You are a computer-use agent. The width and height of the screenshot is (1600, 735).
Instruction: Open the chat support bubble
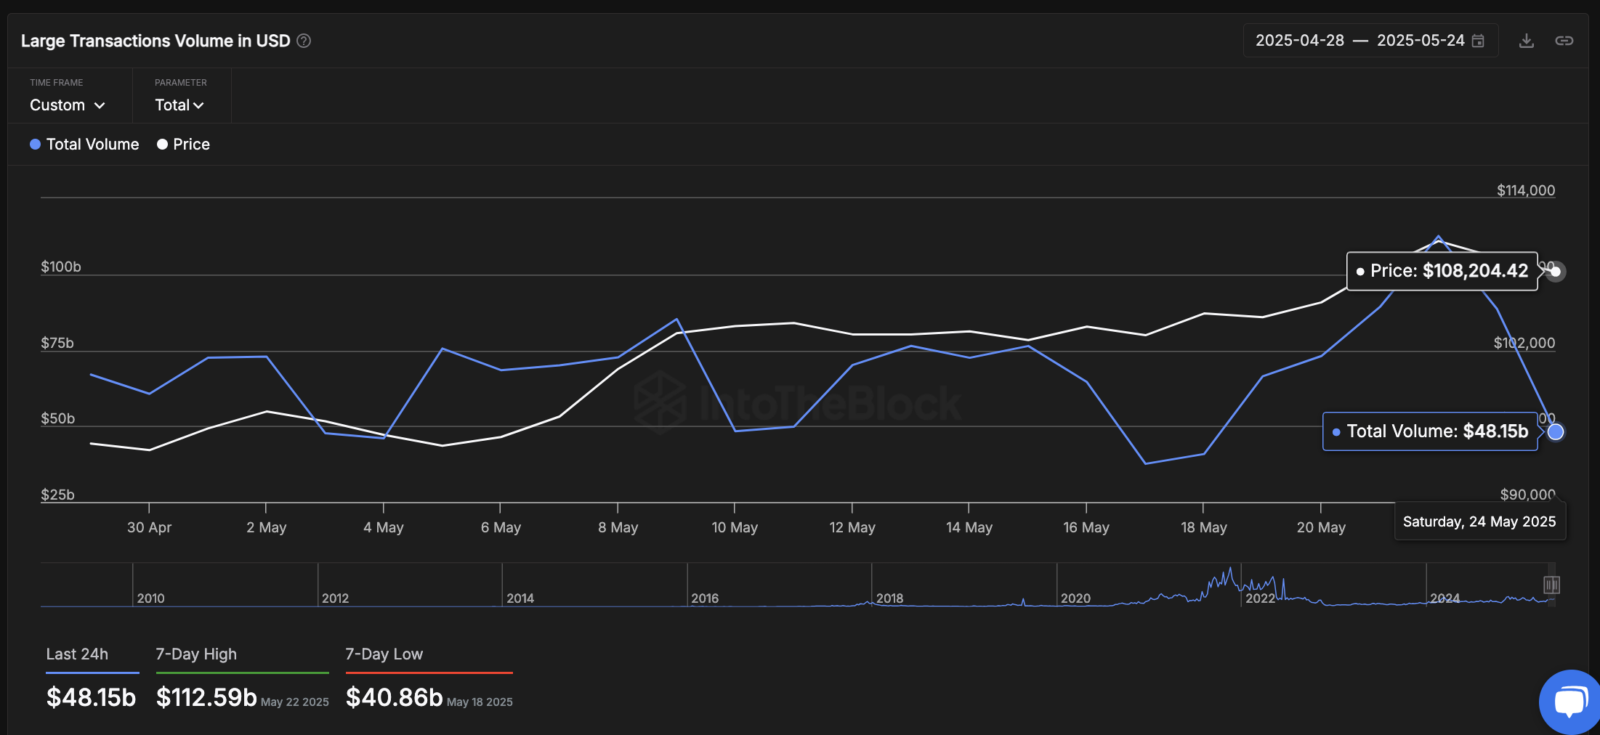tap(1570, 701)
